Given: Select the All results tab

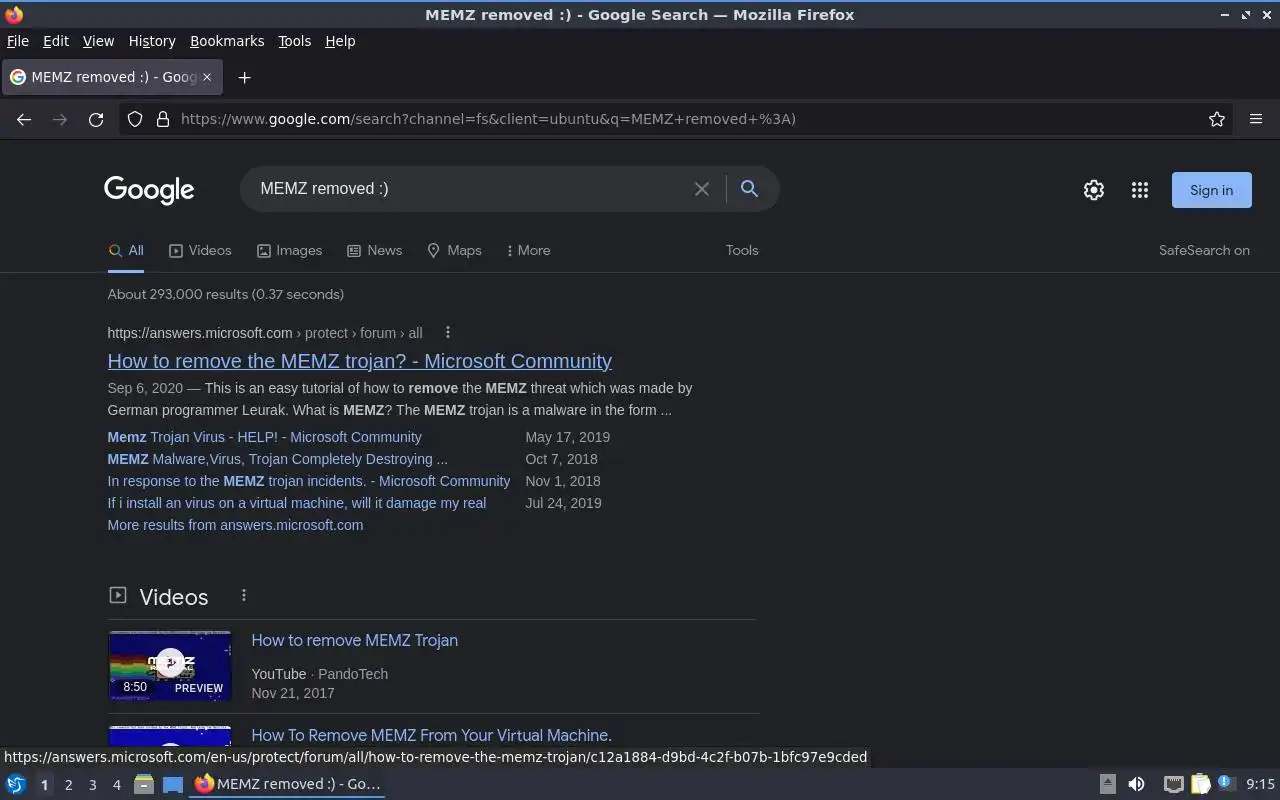Looking at the screenshot, I should tap(126, 250).
